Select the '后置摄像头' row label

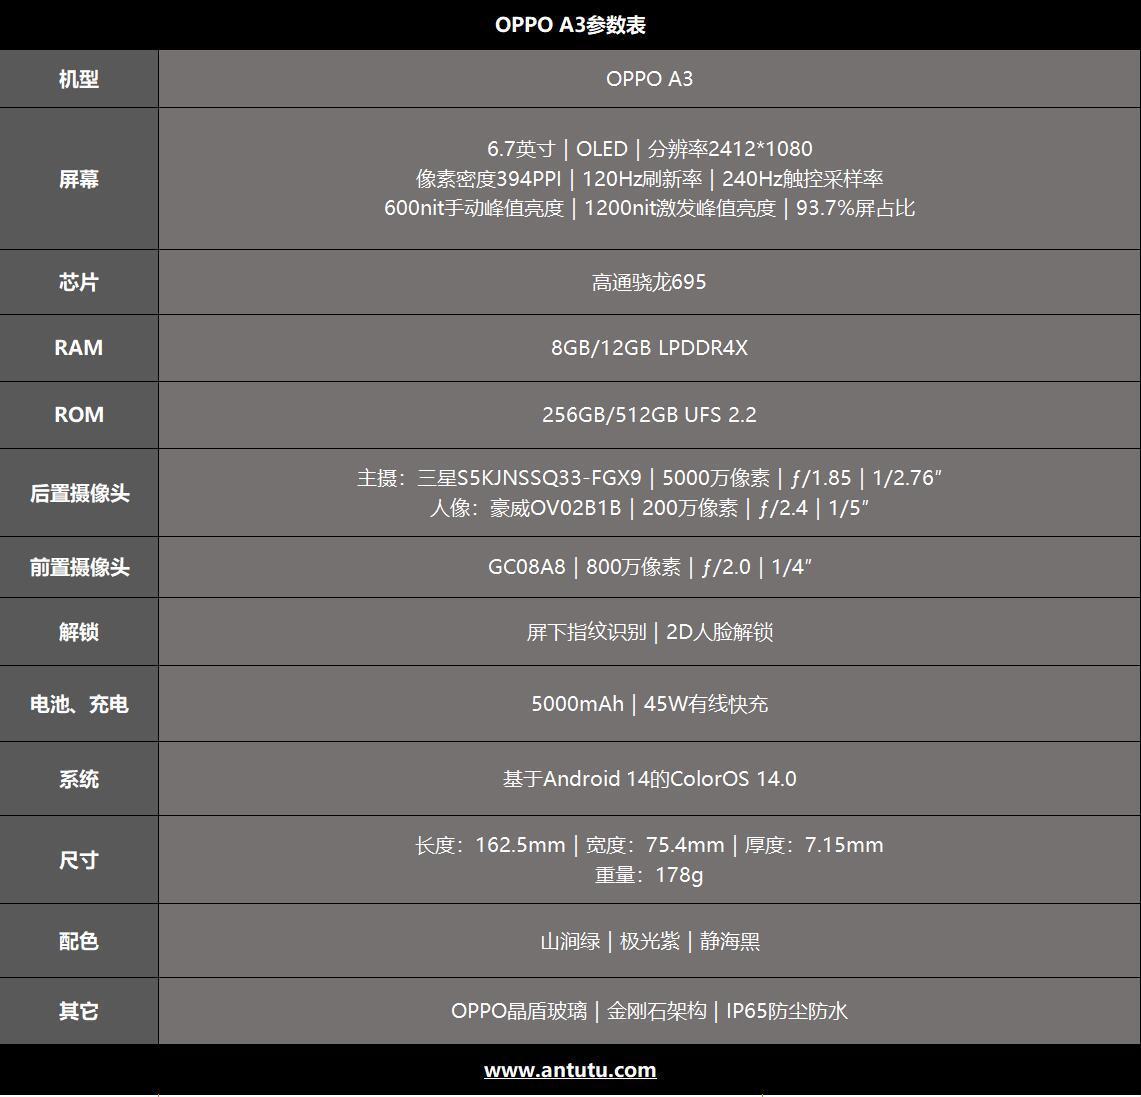tap(79, 493)
